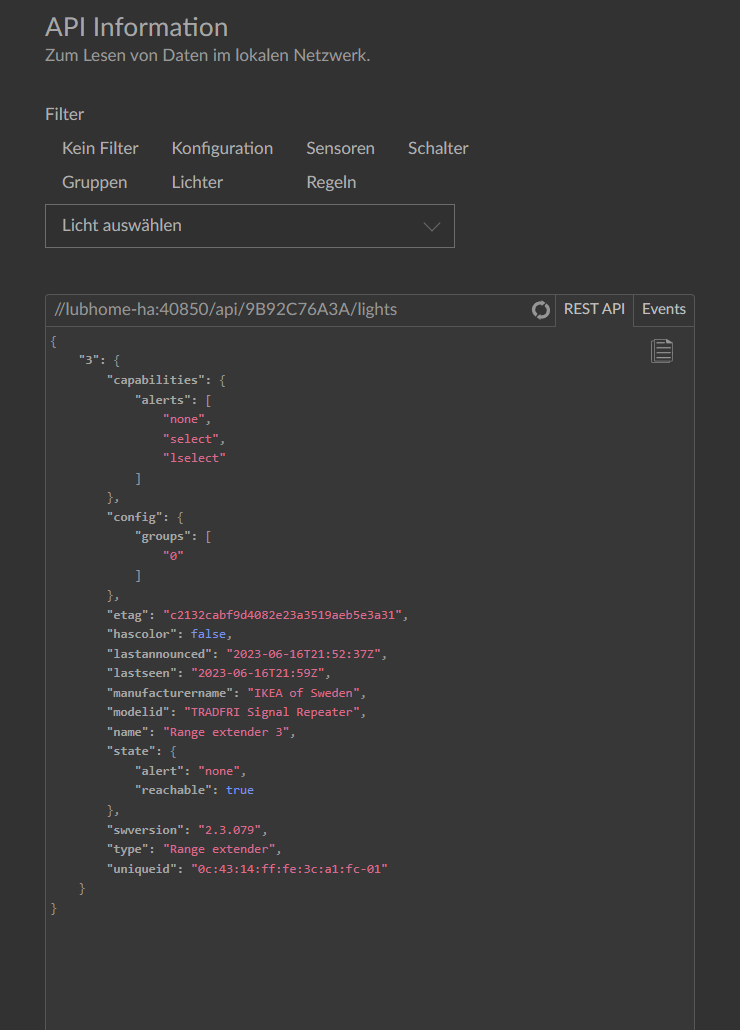Click the hascolor false value

(x=208, y=635)
